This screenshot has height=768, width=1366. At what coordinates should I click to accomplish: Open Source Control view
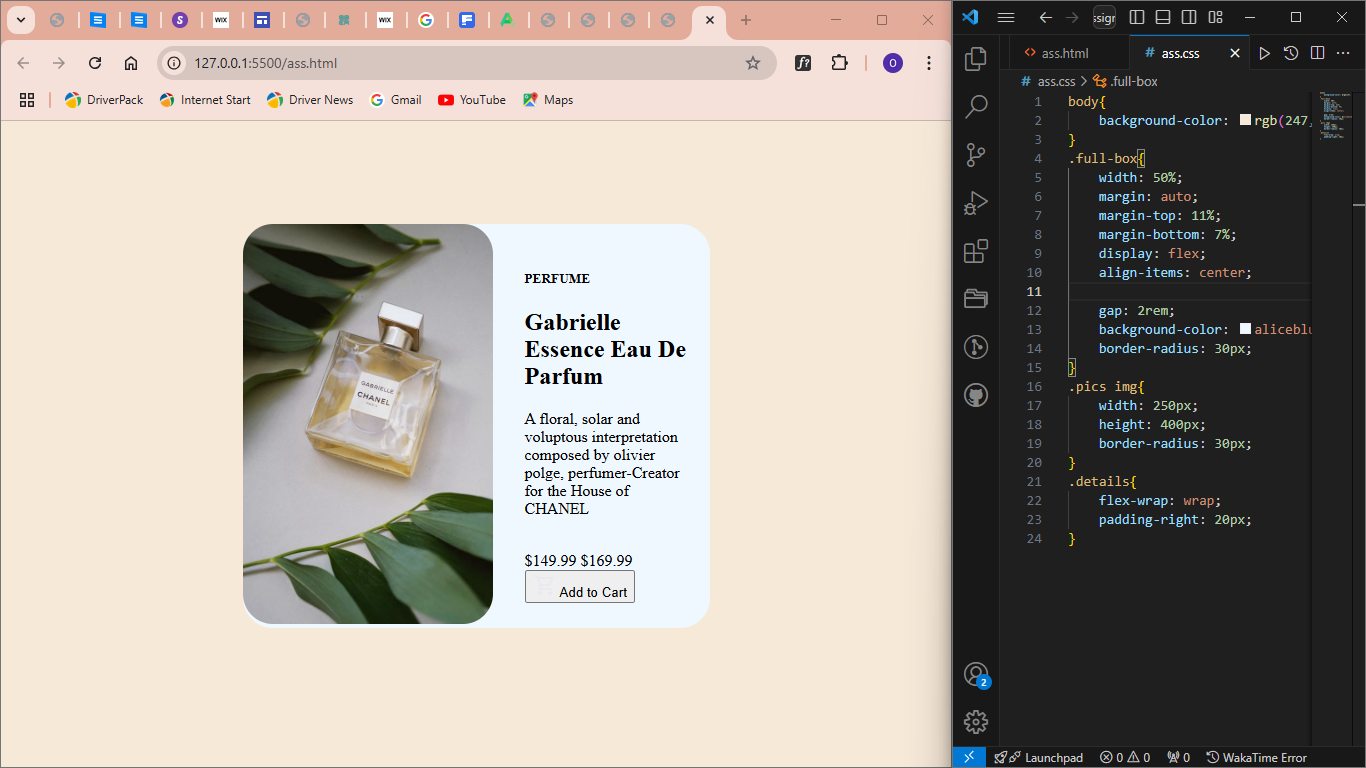click(976, 155)
